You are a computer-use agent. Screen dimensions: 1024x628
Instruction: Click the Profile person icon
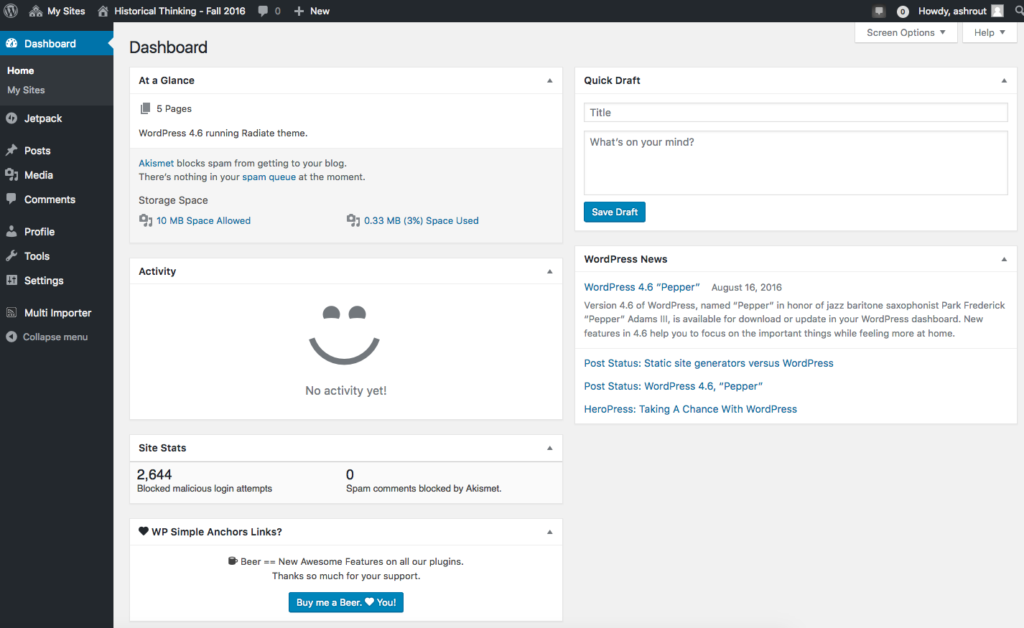12,231
